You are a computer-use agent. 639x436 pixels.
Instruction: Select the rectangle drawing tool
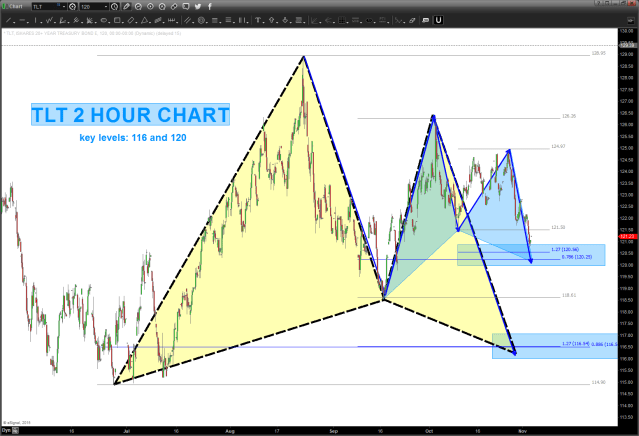pyautogui.click(x=117, y=20)
